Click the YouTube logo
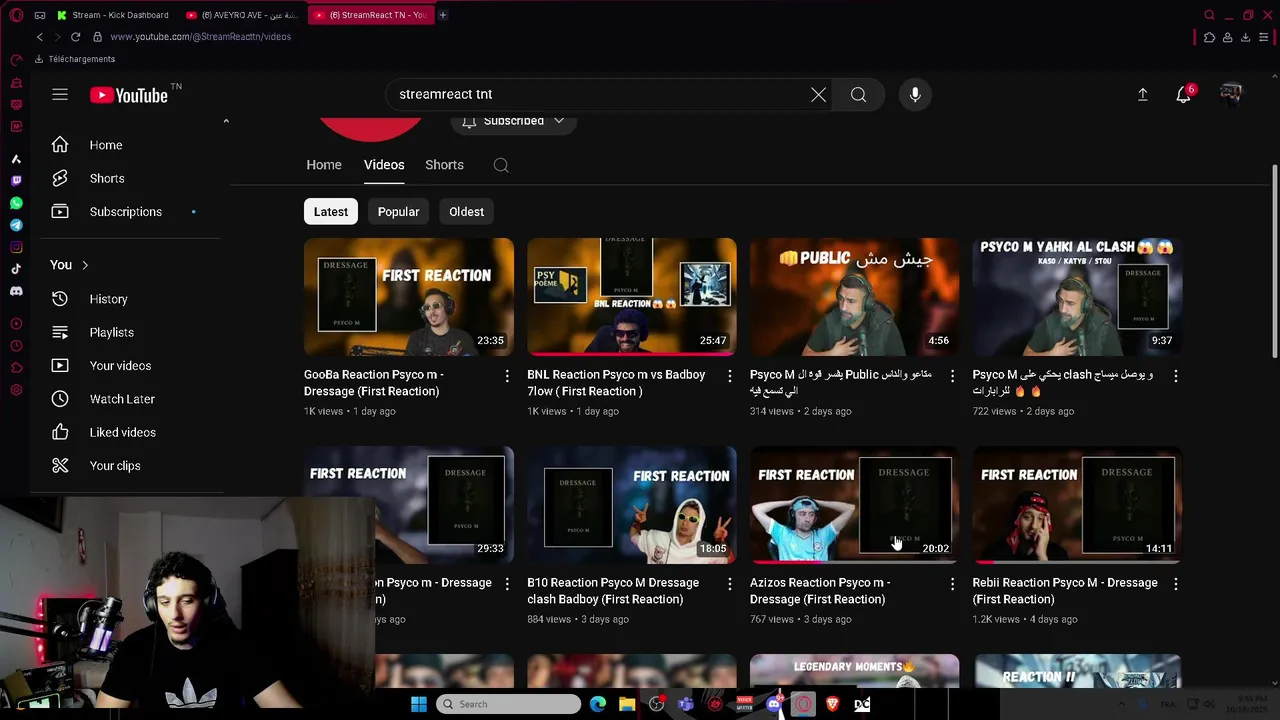 click(x=128, y=95)
